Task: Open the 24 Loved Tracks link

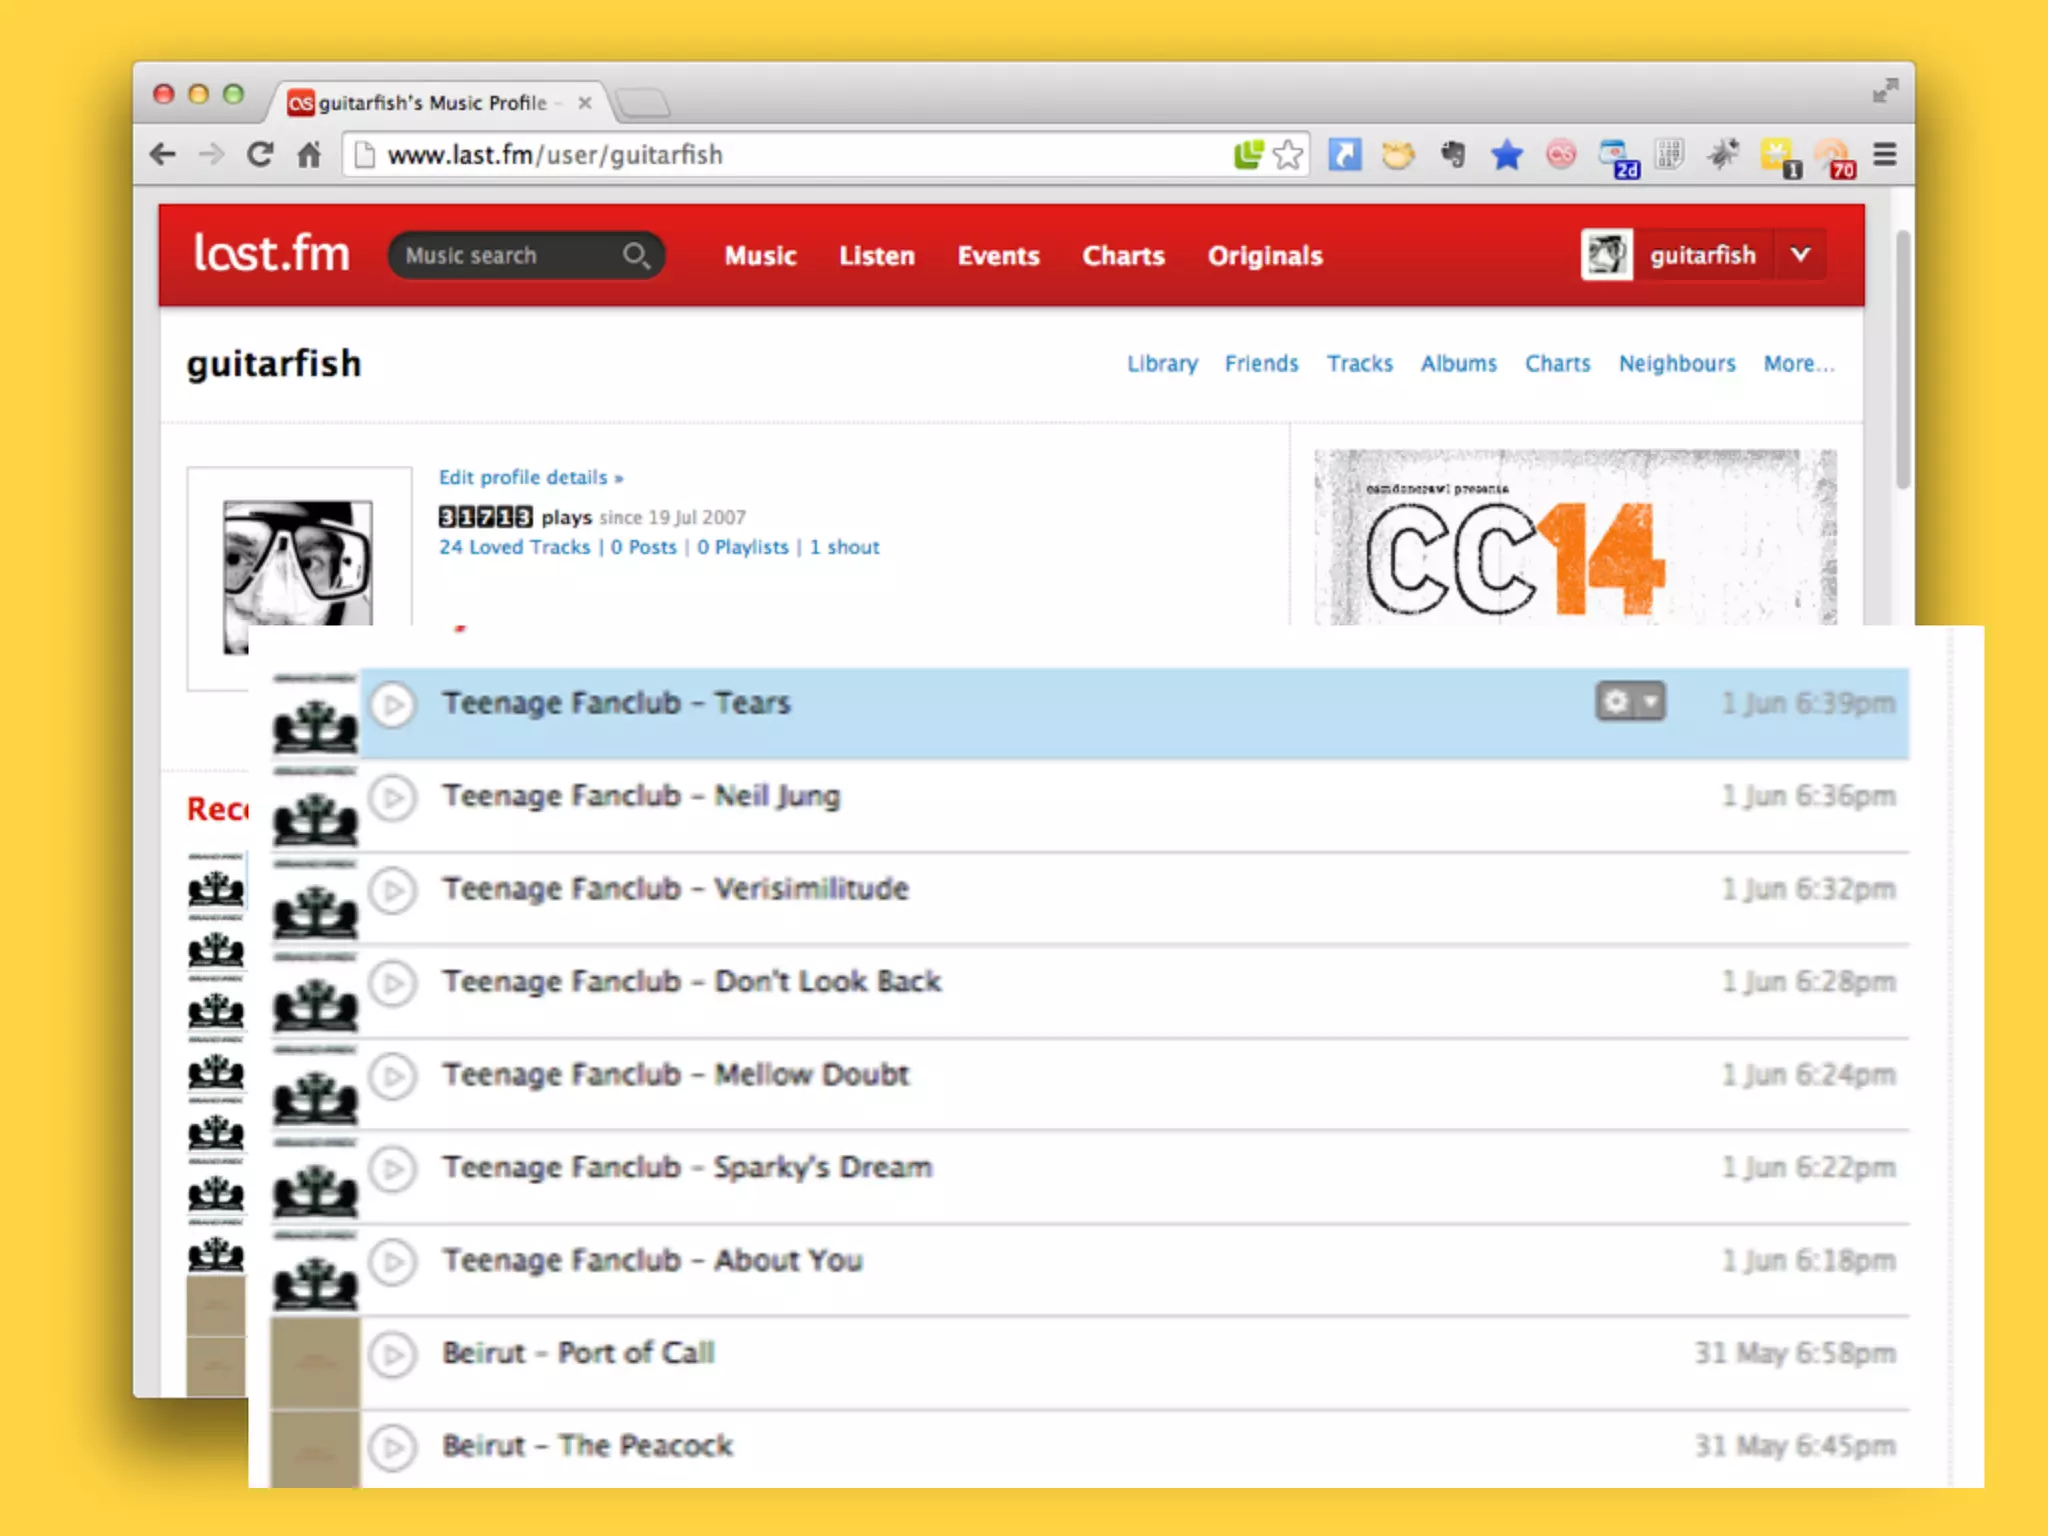Action: pos(514,548)
